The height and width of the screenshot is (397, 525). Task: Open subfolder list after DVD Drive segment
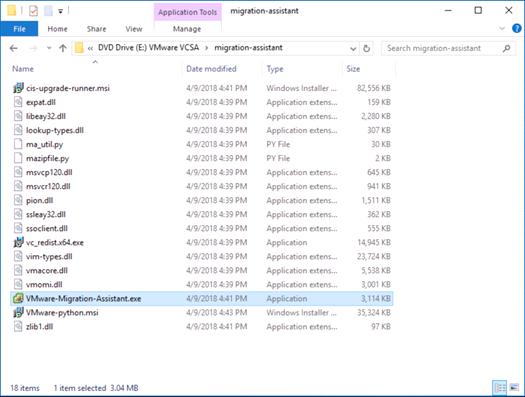pyautogui.click(x=207, y=48)
